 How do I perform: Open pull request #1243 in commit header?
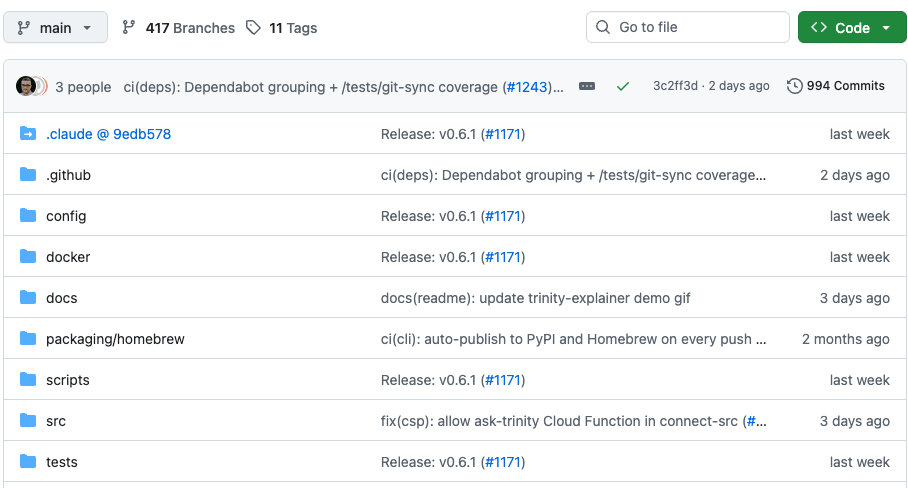pos(527,87)
